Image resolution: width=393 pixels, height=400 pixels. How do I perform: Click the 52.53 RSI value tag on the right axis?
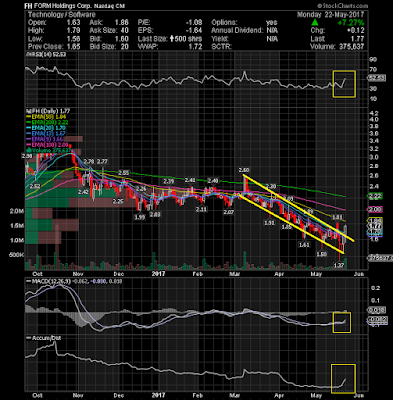coord(377,78)
